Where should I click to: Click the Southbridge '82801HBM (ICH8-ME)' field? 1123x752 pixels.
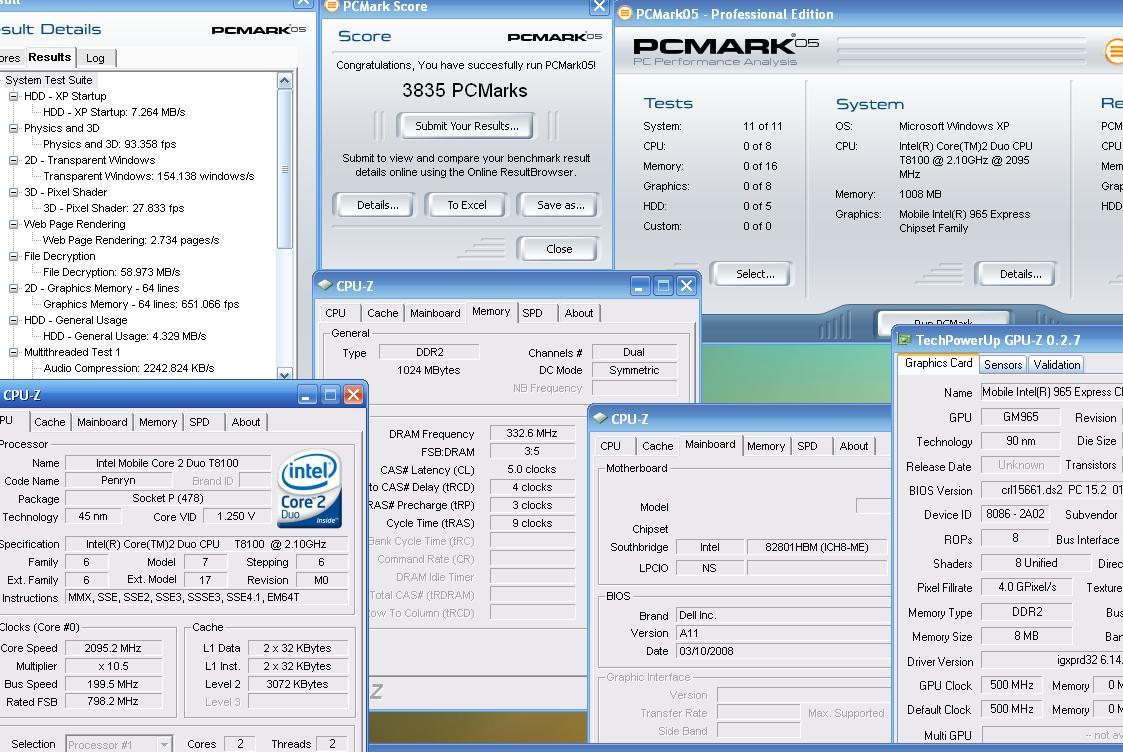[x=816, y=547]
